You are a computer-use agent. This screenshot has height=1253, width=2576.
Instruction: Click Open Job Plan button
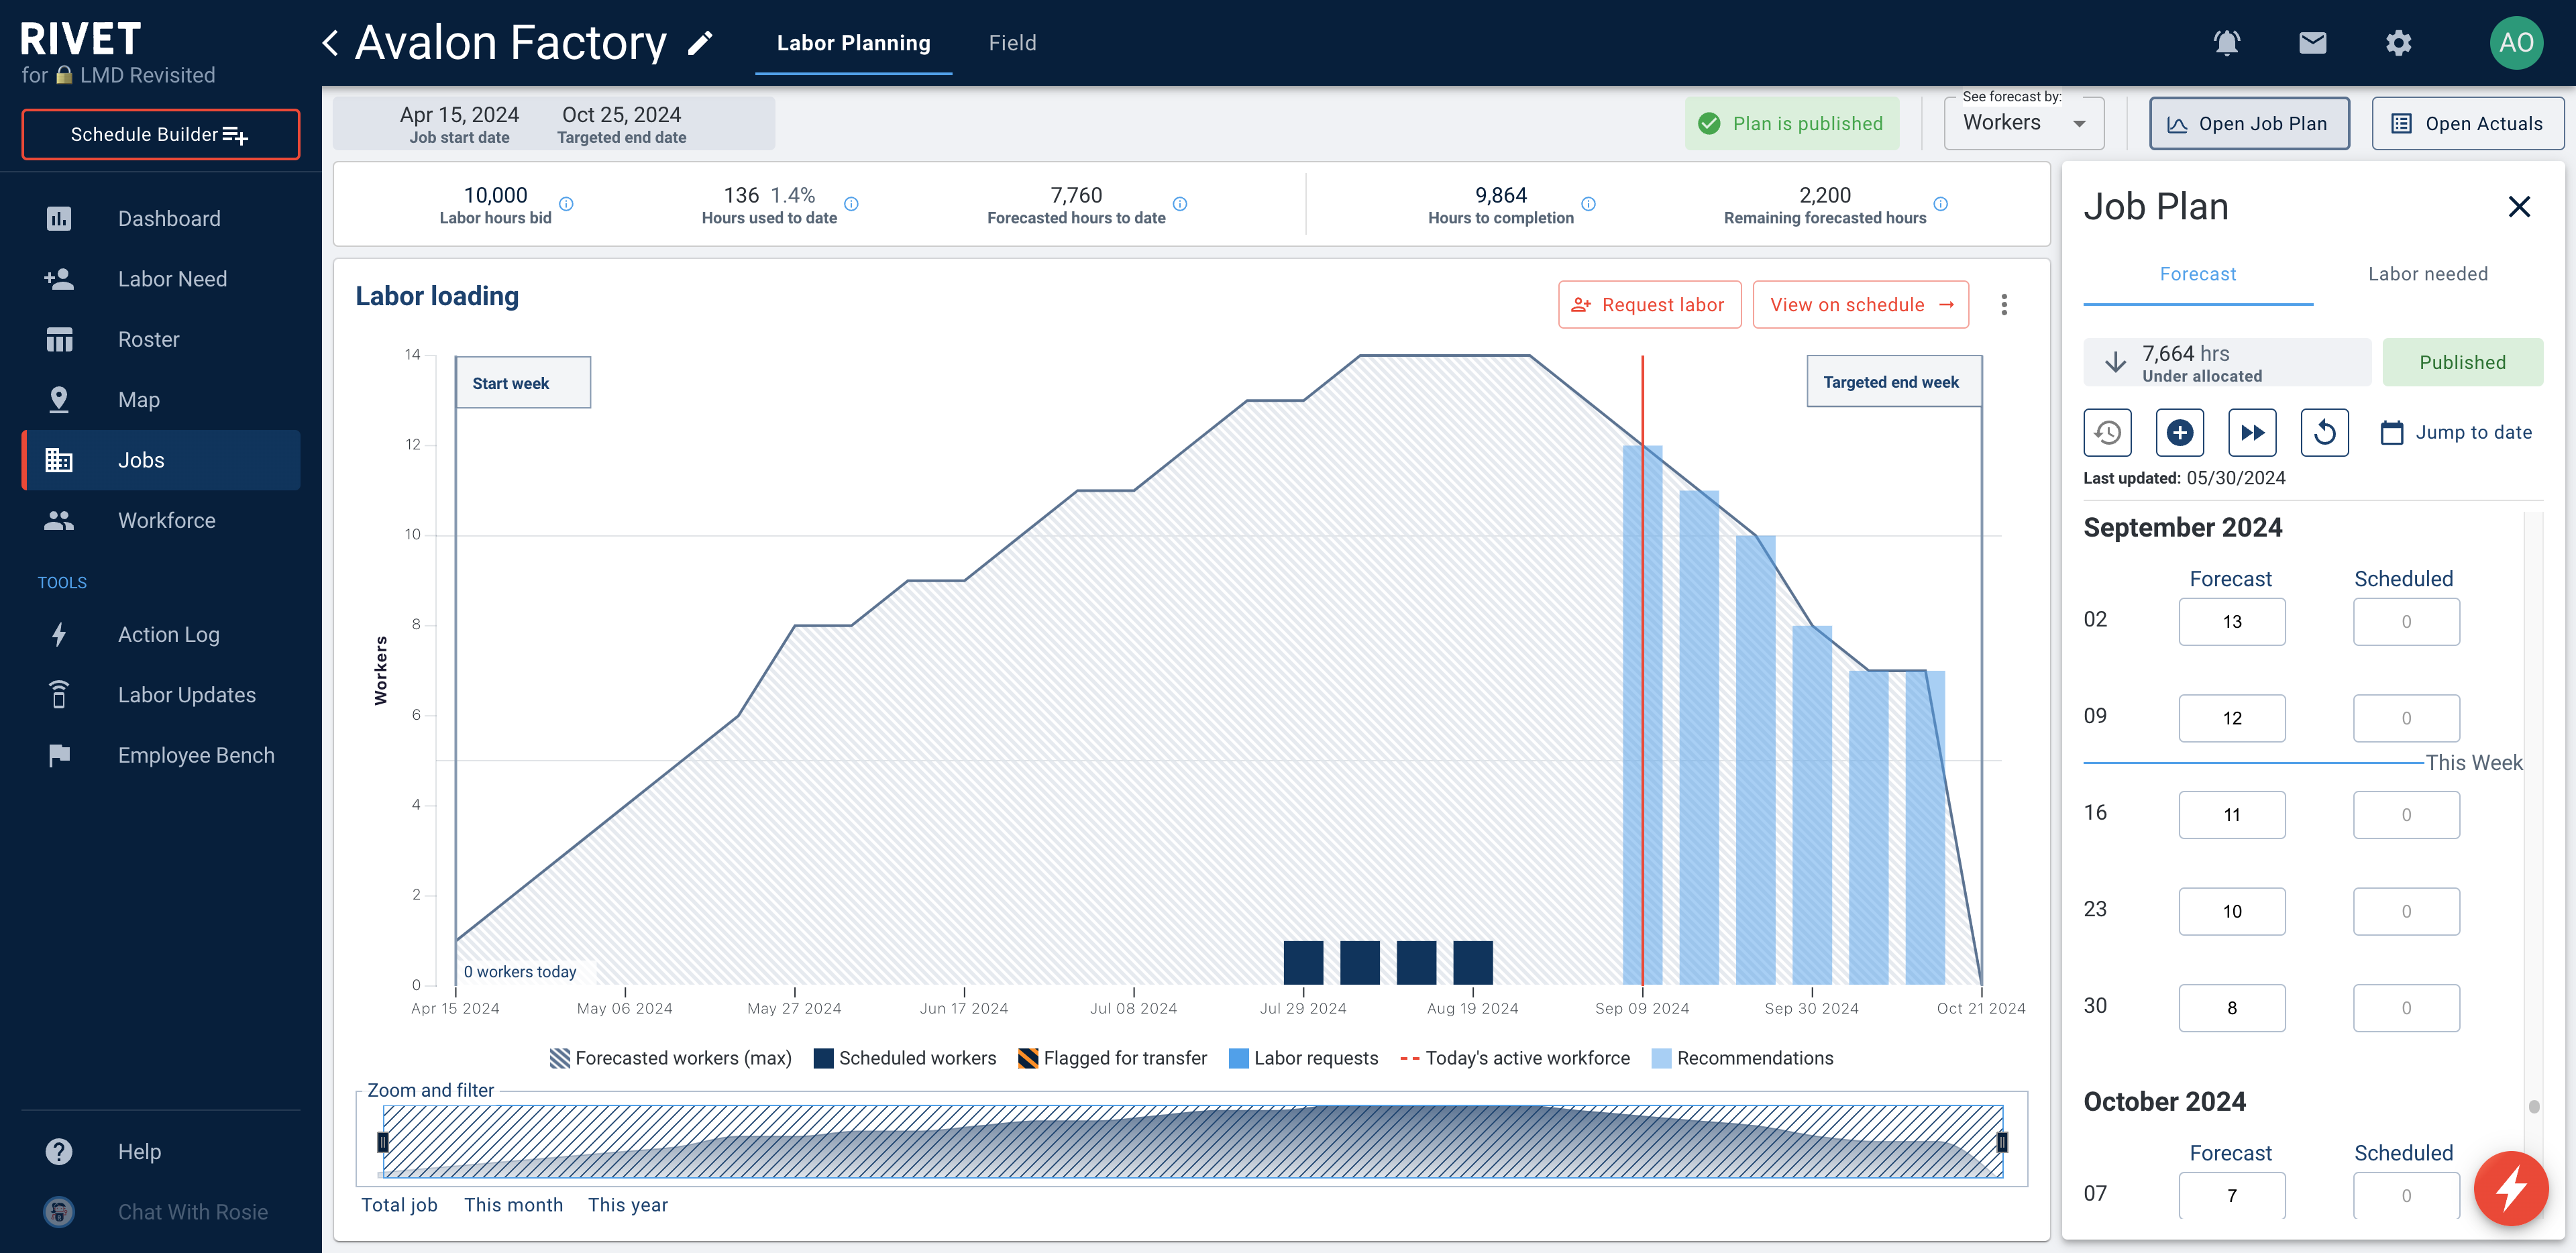pos(2249,124)
